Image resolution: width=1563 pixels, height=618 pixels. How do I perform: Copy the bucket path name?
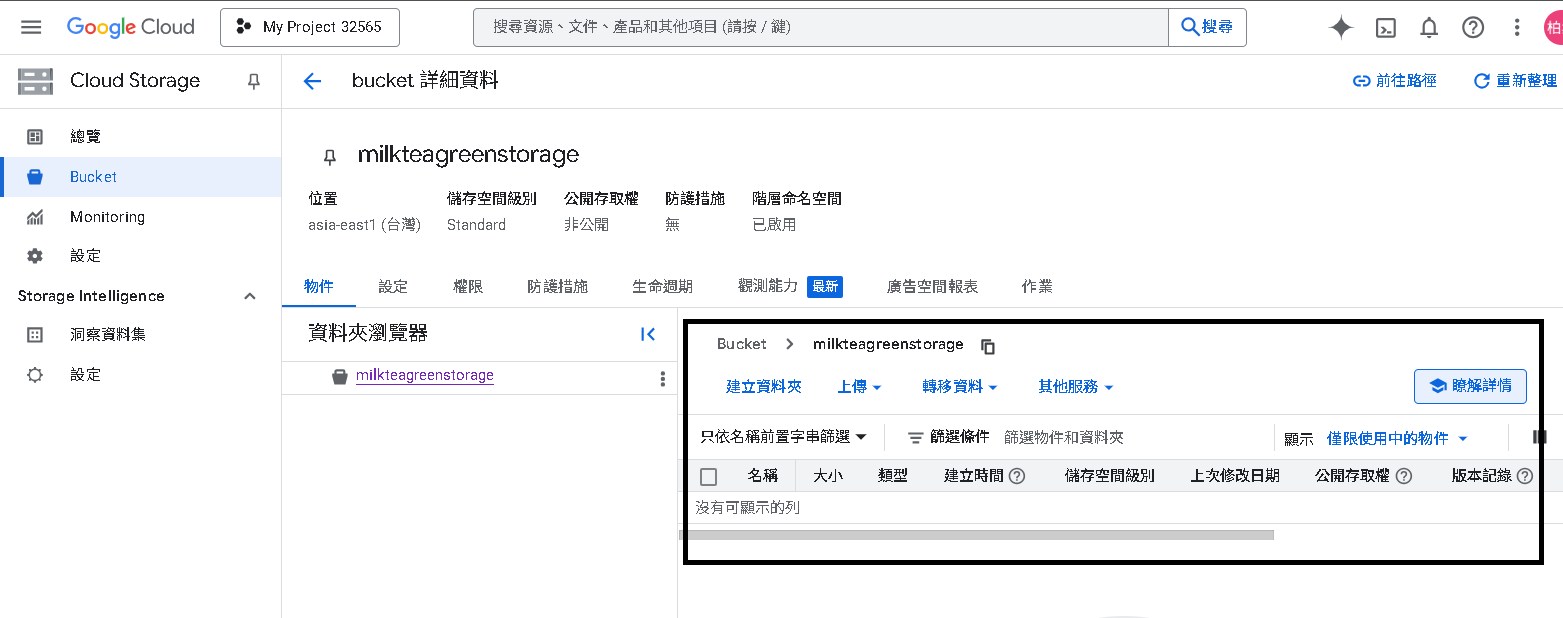(988, 346)
